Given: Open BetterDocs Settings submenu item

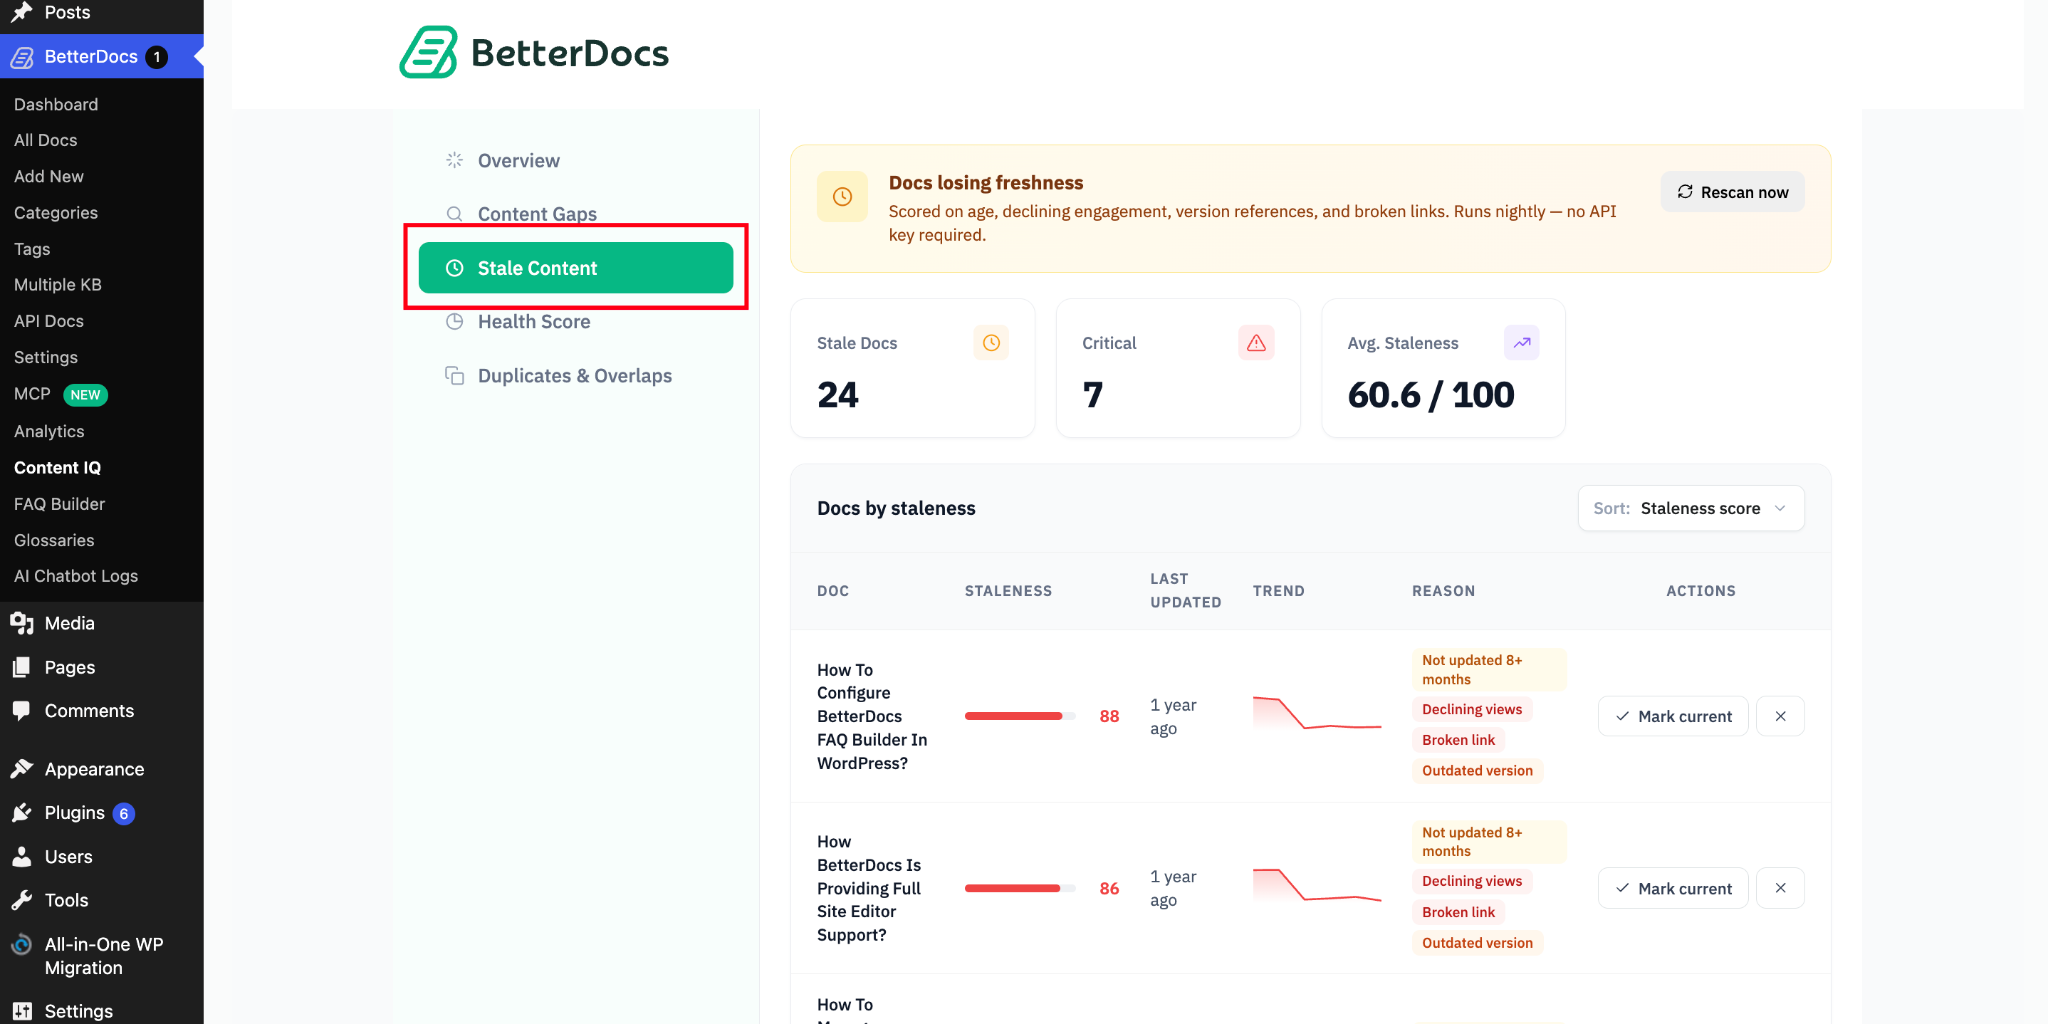Looking at the screenshot, I should (46, 357).
